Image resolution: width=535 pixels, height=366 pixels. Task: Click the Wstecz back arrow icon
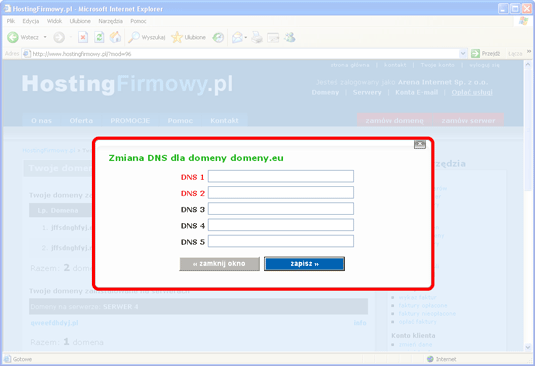point(13,37)
